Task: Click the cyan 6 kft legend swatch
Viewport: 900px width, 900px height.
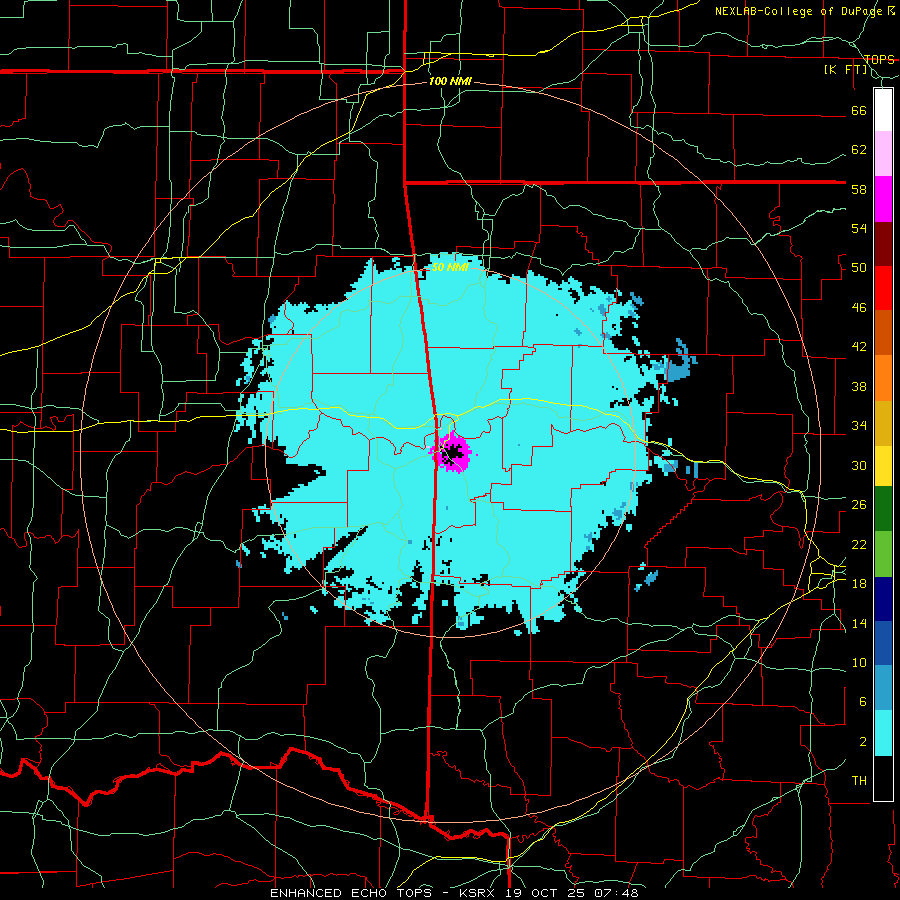Action: (883, 734)
